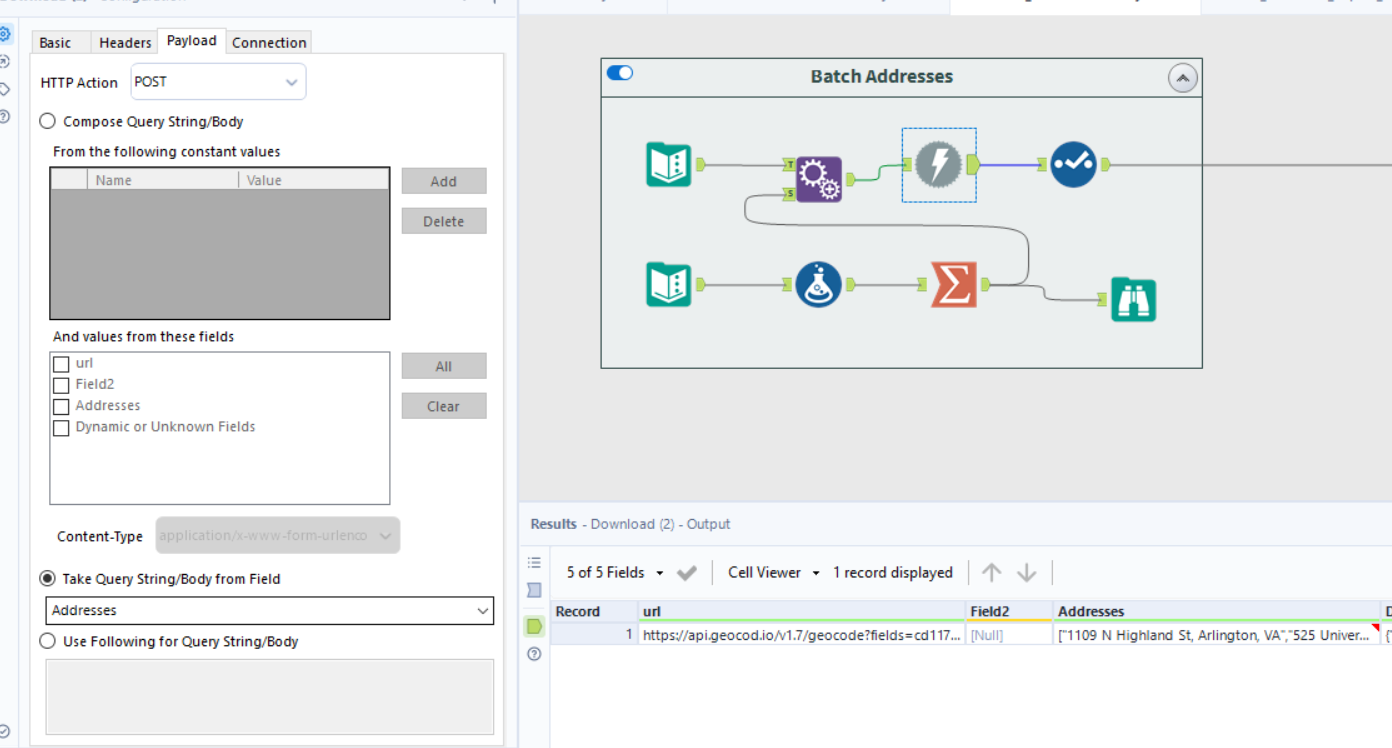Open the HTTP Action dropdown
The height and width of the screenshot is (748, 1392).
[217, 81]
